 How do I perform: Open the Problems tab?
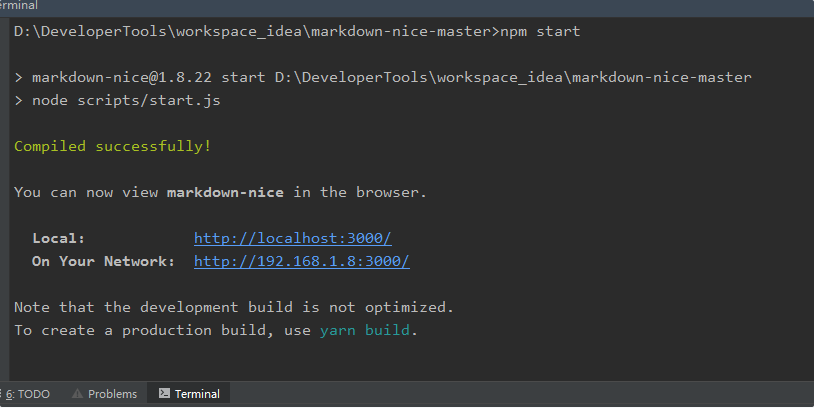coord(104,394)
